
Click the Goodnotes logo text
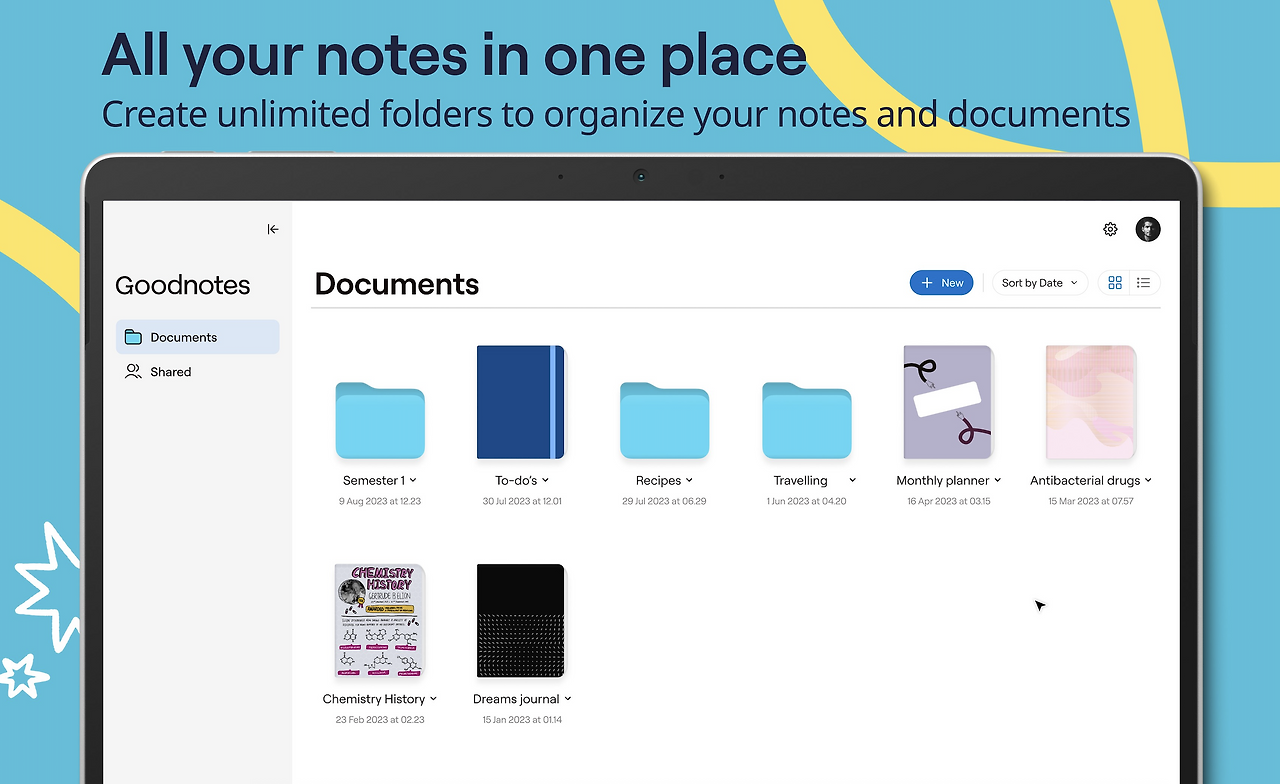point(182,286)
